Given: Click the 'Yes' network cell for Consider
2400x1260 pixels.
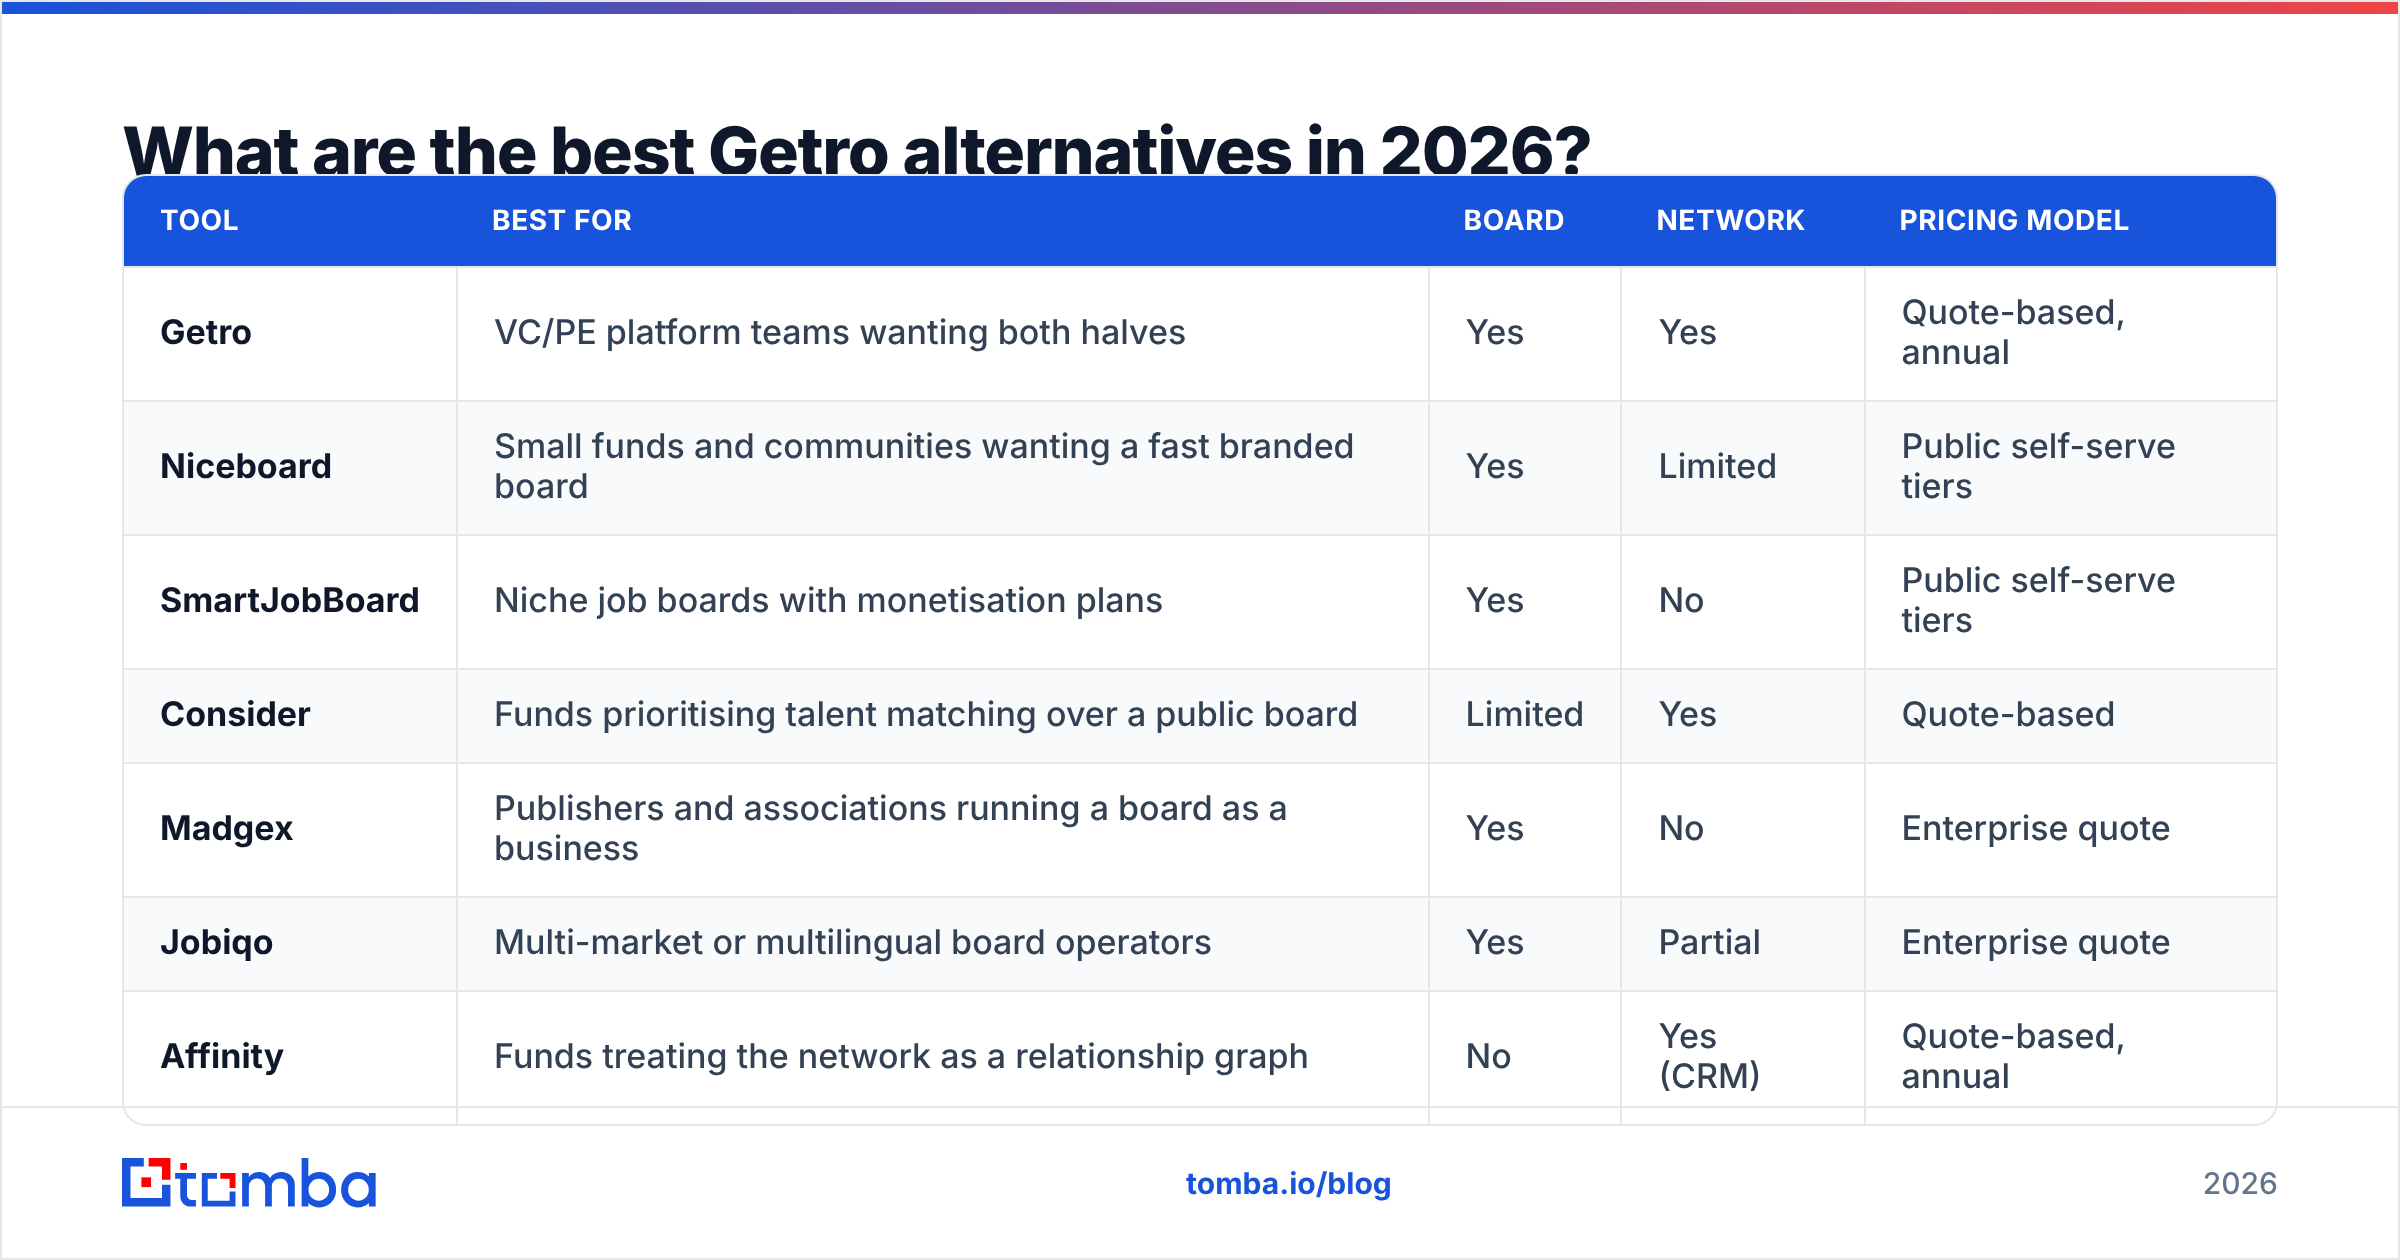Looking at the screenshot, I should pyautogui.click(x=1688, y=714).
